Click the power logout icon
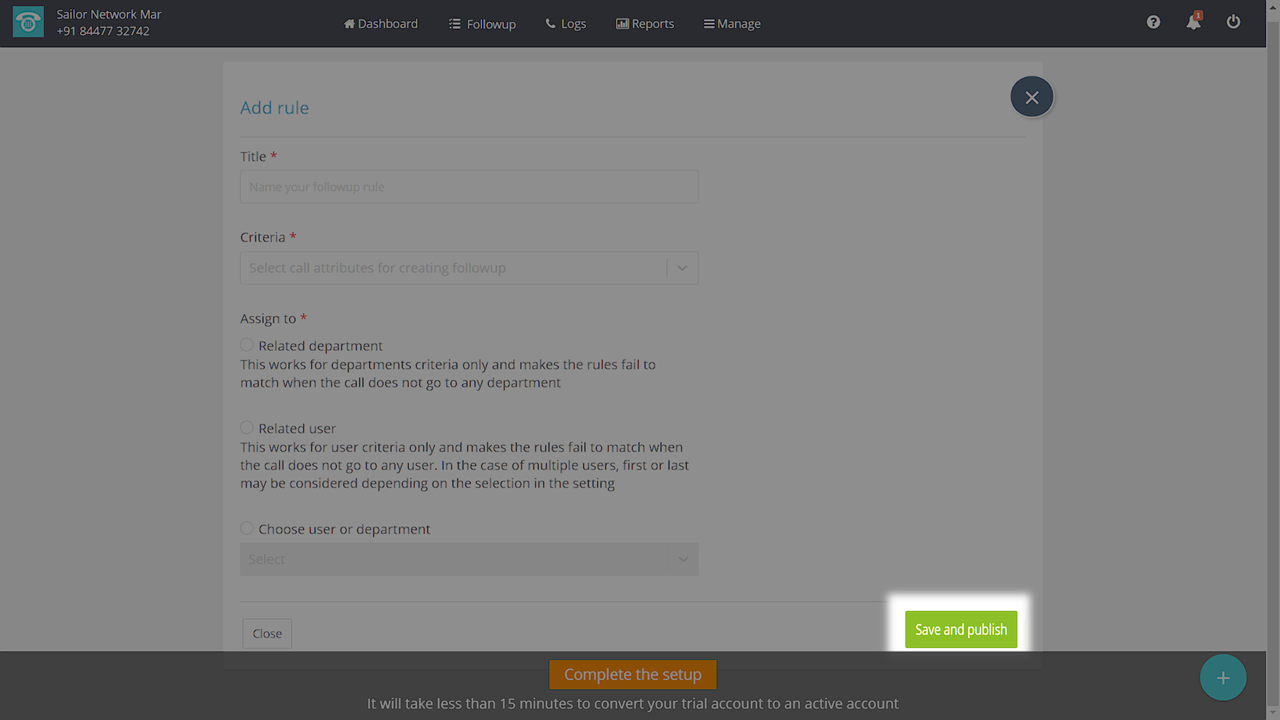Screen dimensions: 1280x720 click(1233, 22)
